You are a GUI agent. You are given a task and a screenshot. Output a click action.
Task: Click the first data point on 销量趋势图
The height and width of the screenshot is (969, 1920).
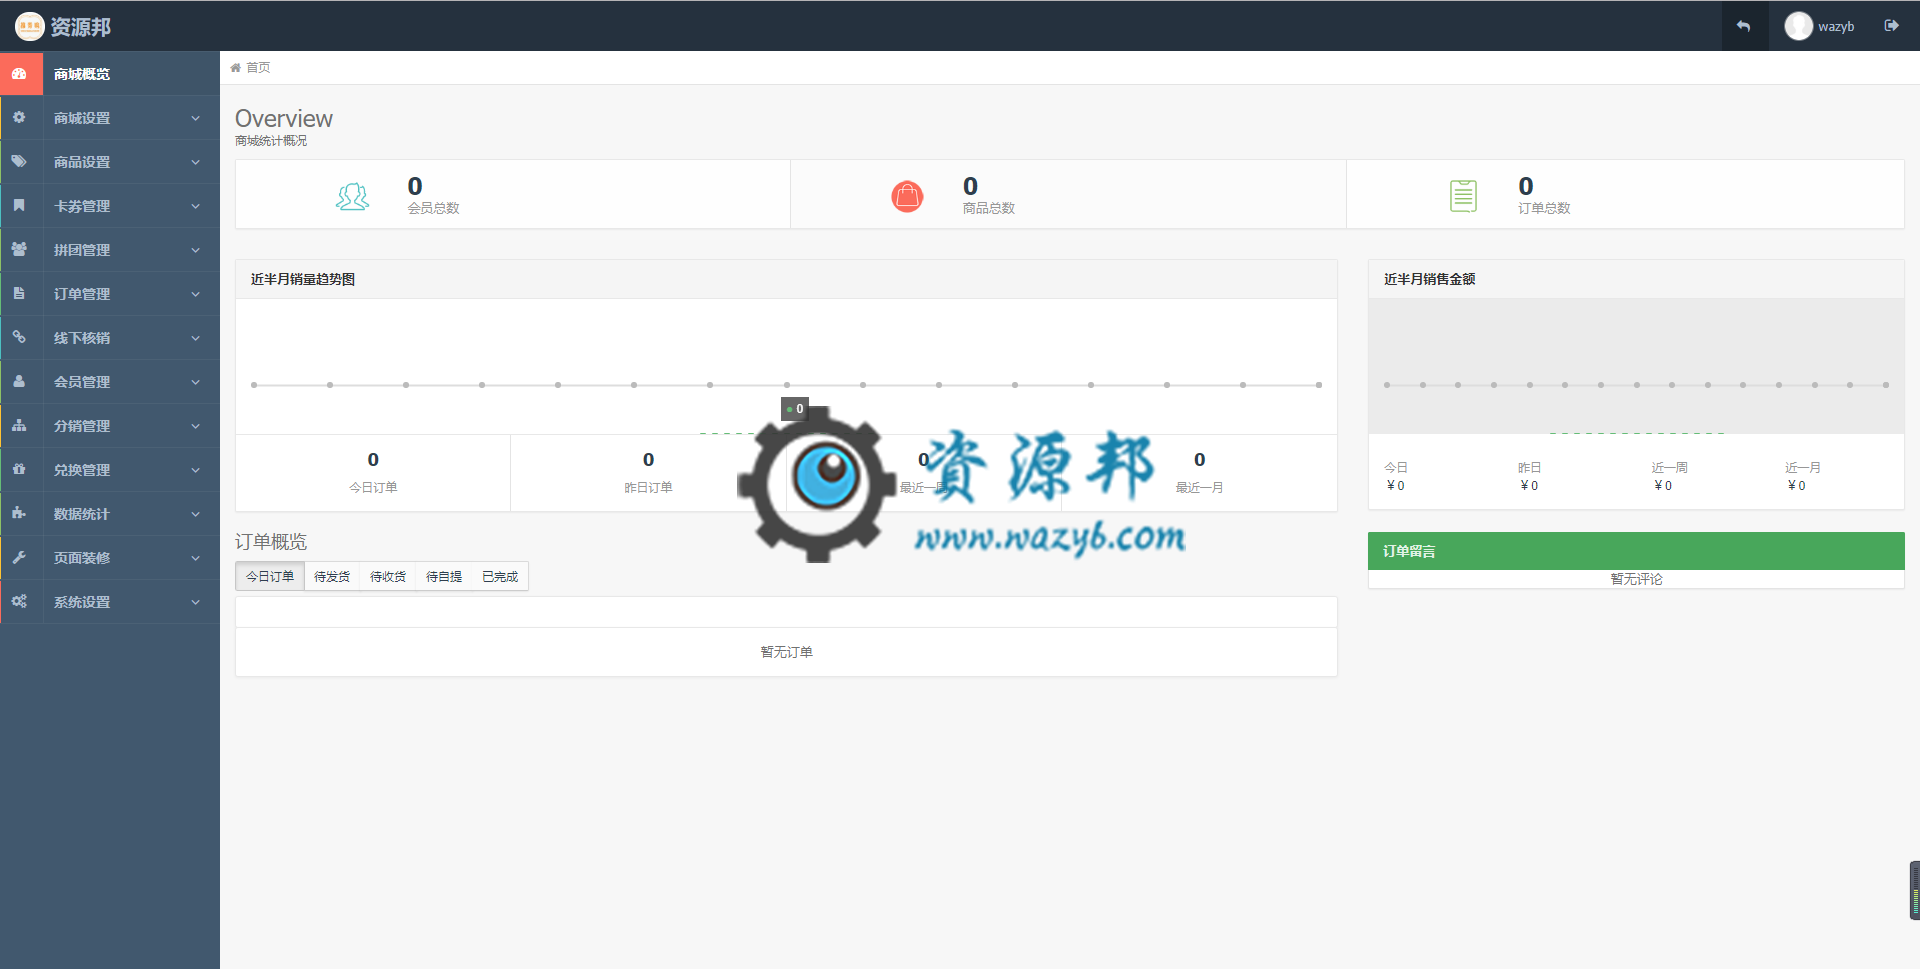tap(254, 385)
